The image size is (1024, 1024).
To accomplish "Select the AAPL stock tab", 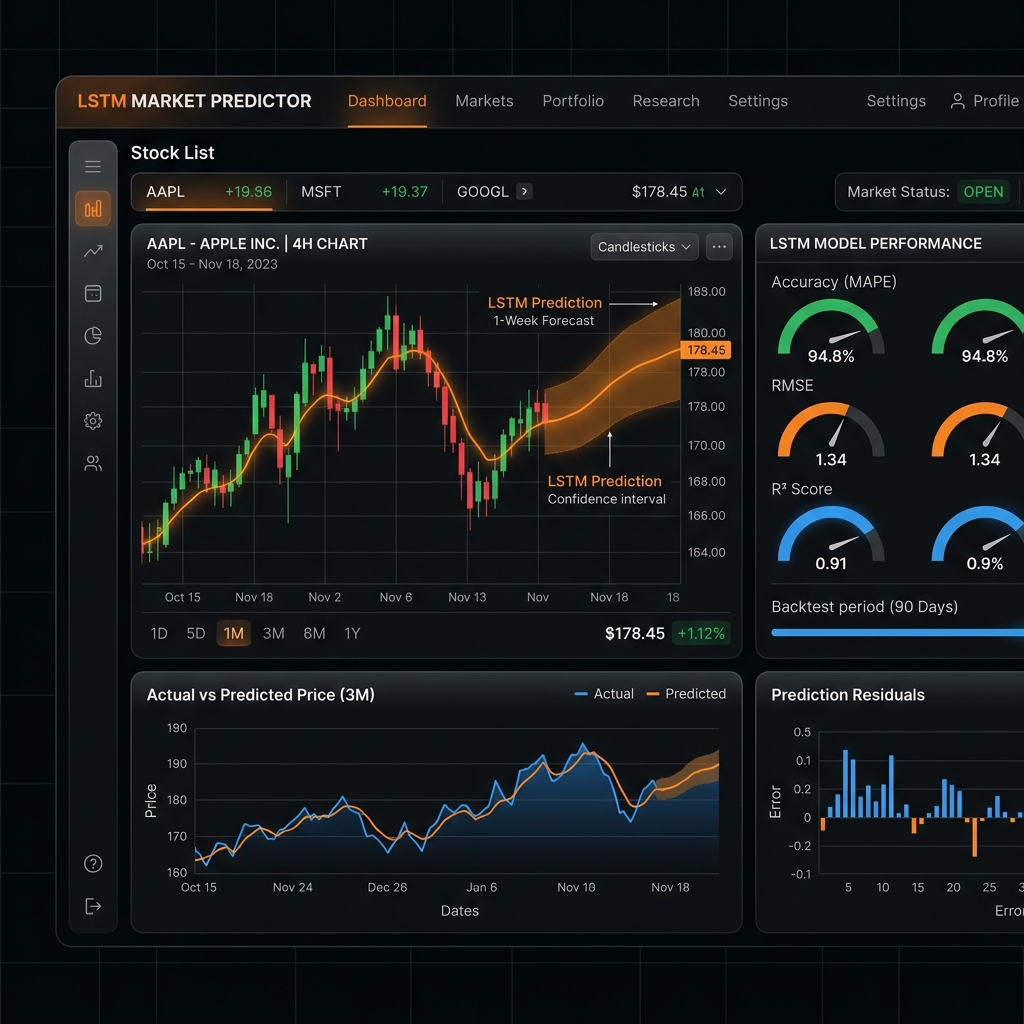I will coord(209,192).
